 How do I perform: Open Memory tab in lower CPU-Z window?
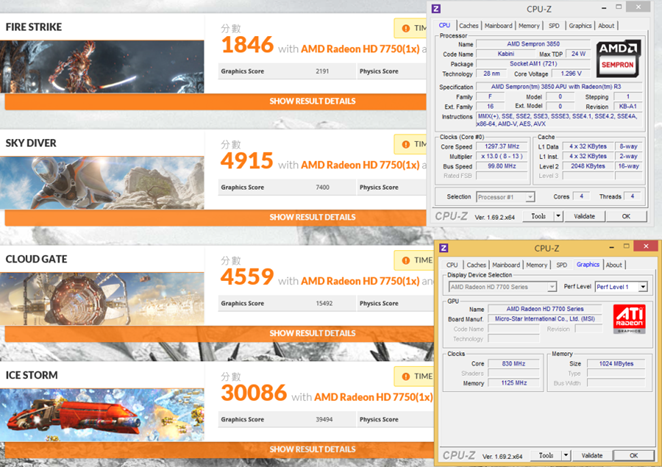coord(536,265)
